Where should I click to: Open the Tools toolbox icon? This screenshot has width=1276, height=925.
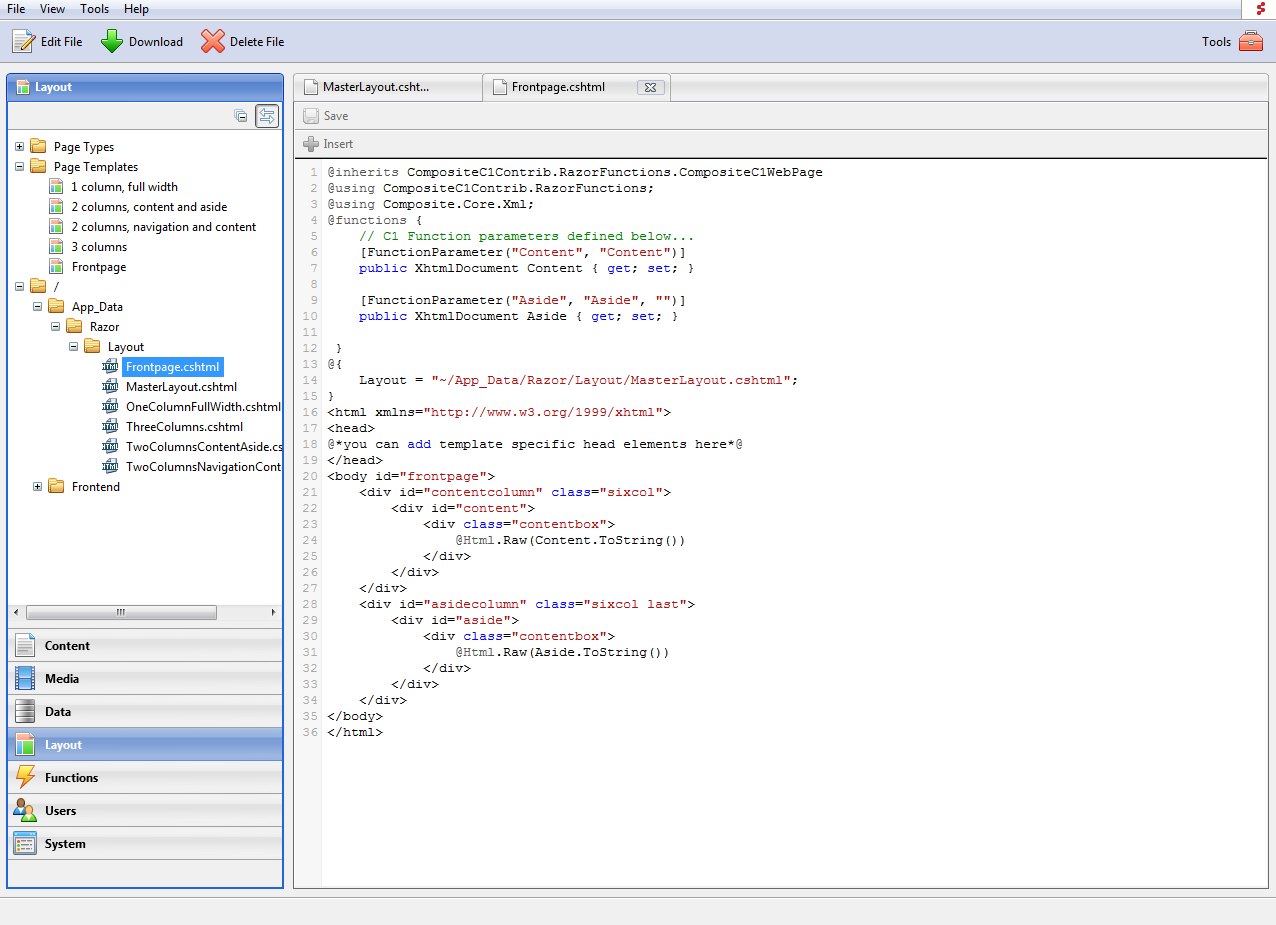click(x=1249, y=42)
